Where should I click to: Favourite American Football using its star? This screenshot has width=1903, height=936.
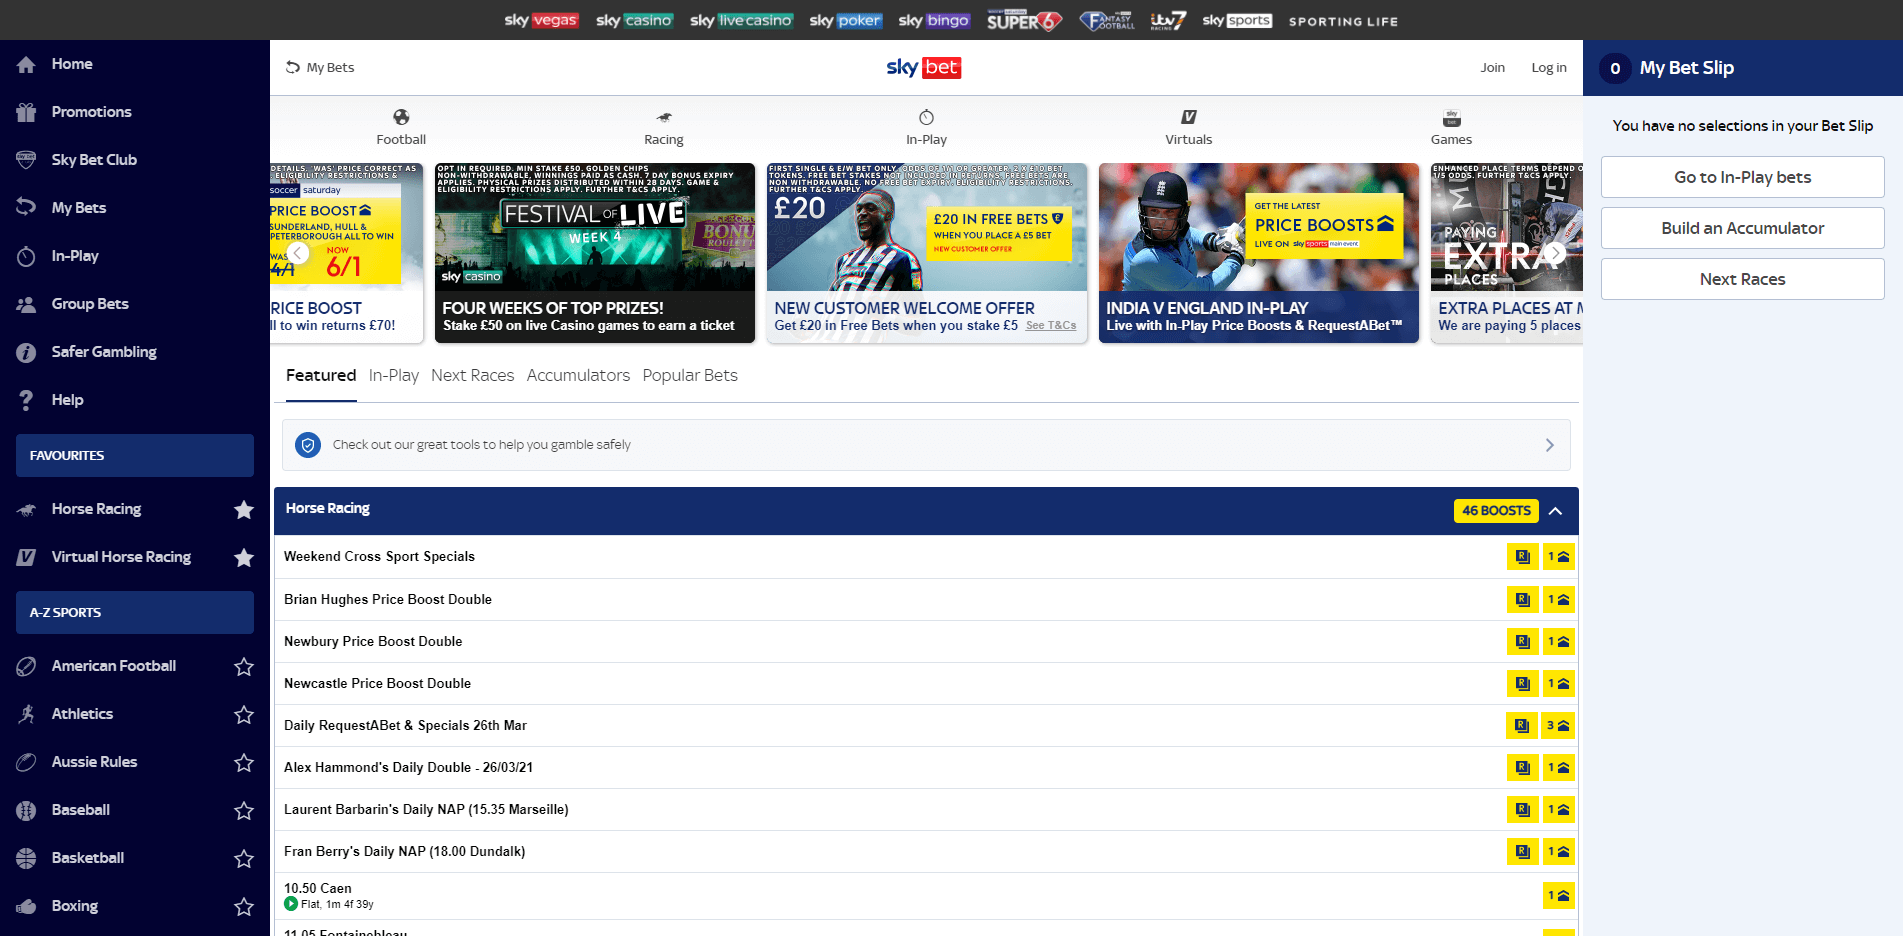(244, 666)
